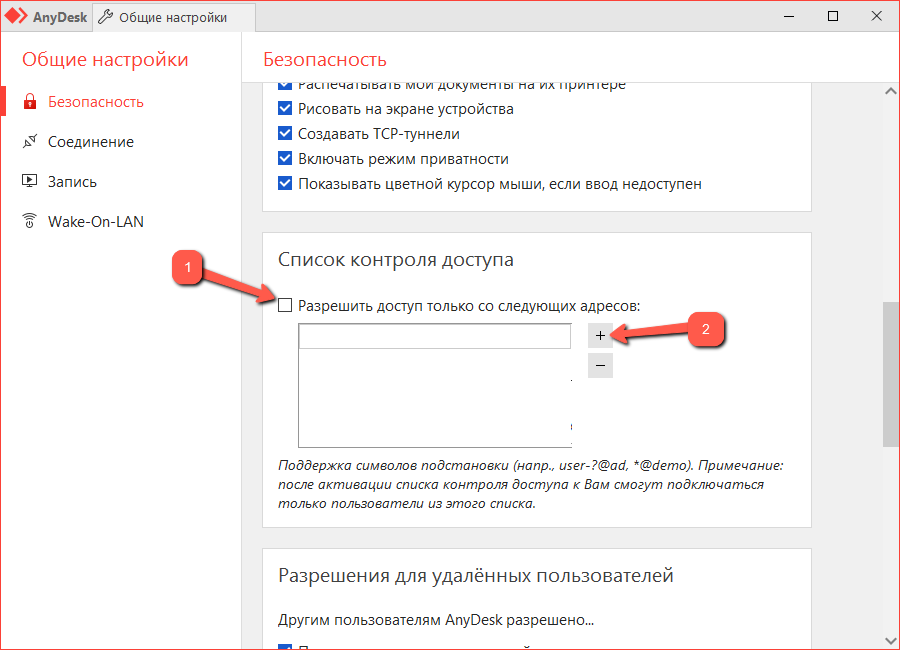Click the Поддержка символов подстановки note
The image size is (900, 650).
(x=531, y=485)
